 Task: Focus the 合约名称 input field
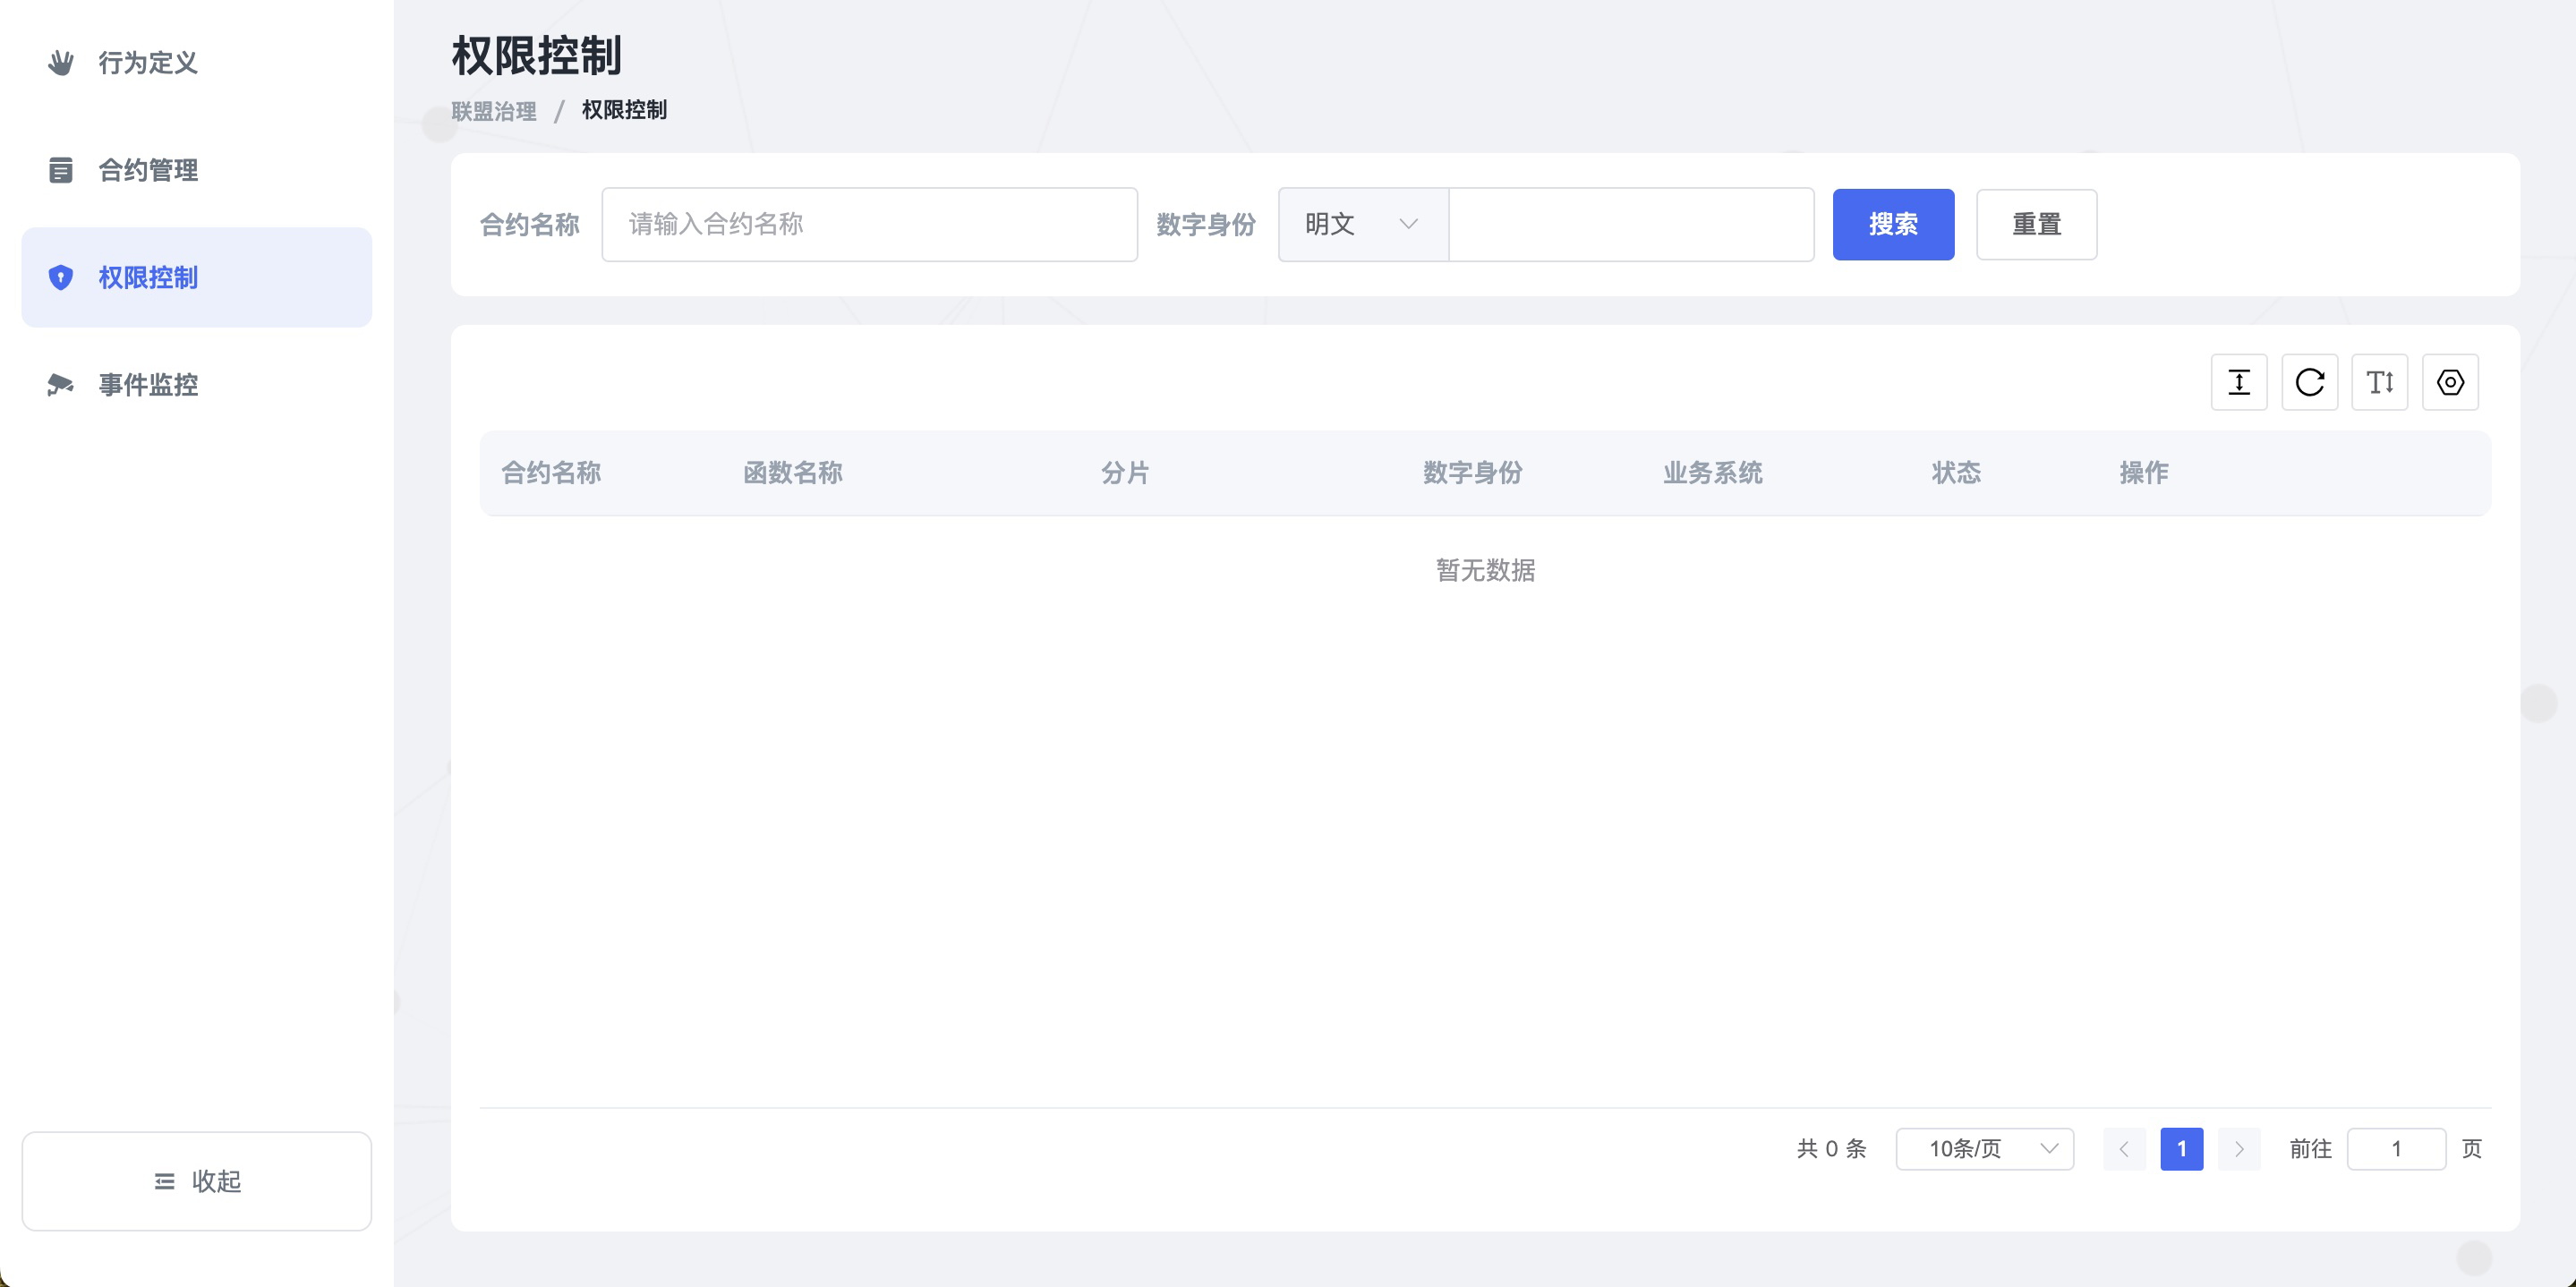869,225
